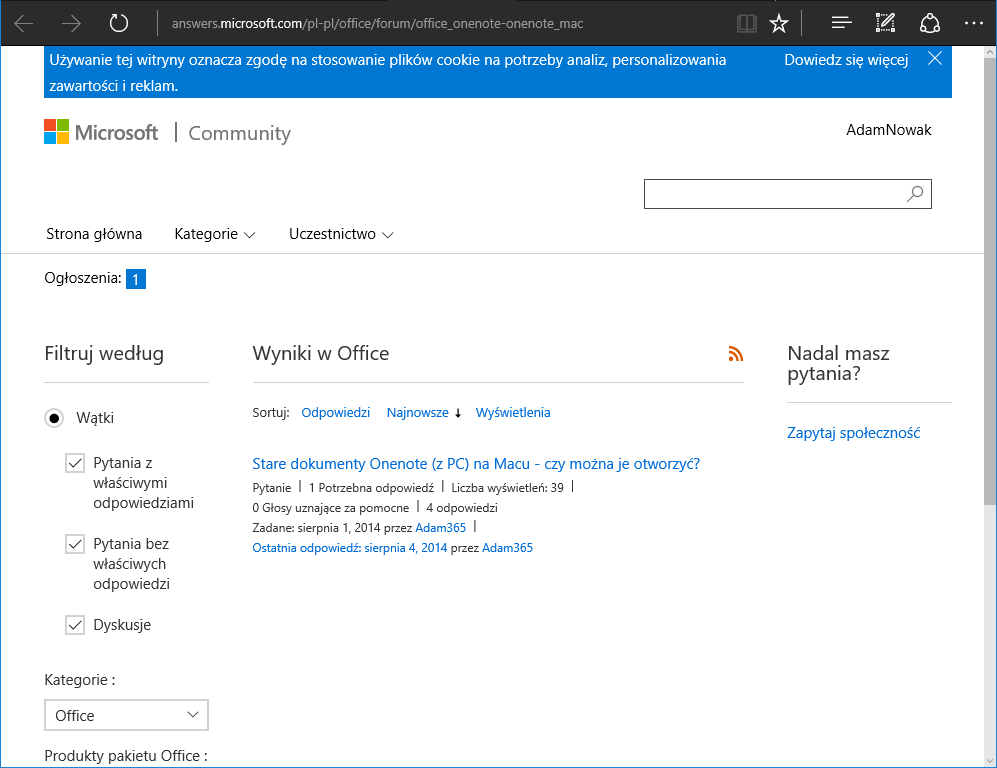Uncheck Pytania z właściwymi odpowiedziami
997x768 pixels.
tap(75, 463)
